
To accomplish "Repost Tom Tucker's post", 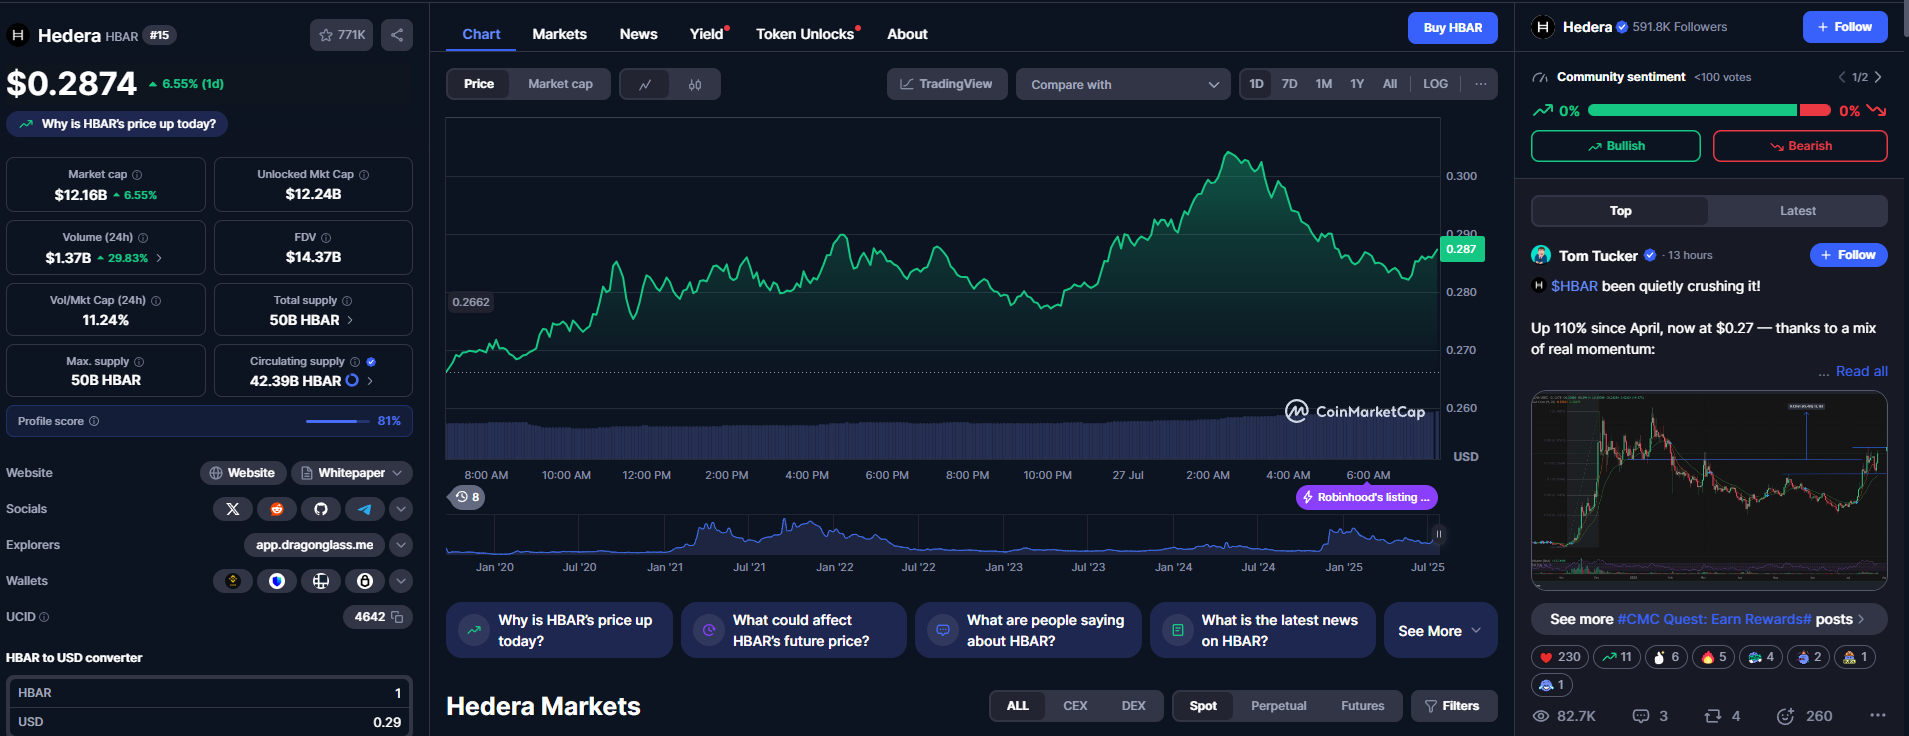I will [1713, 716].
